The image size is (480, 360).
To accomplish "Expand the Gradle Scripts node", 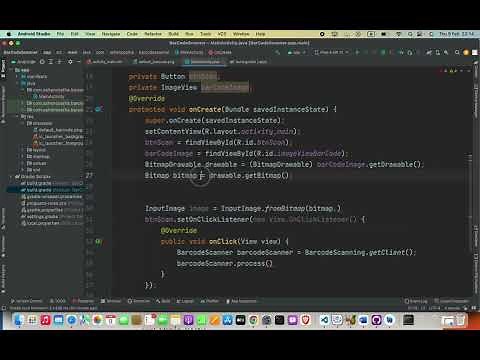I will pos(12,177).
